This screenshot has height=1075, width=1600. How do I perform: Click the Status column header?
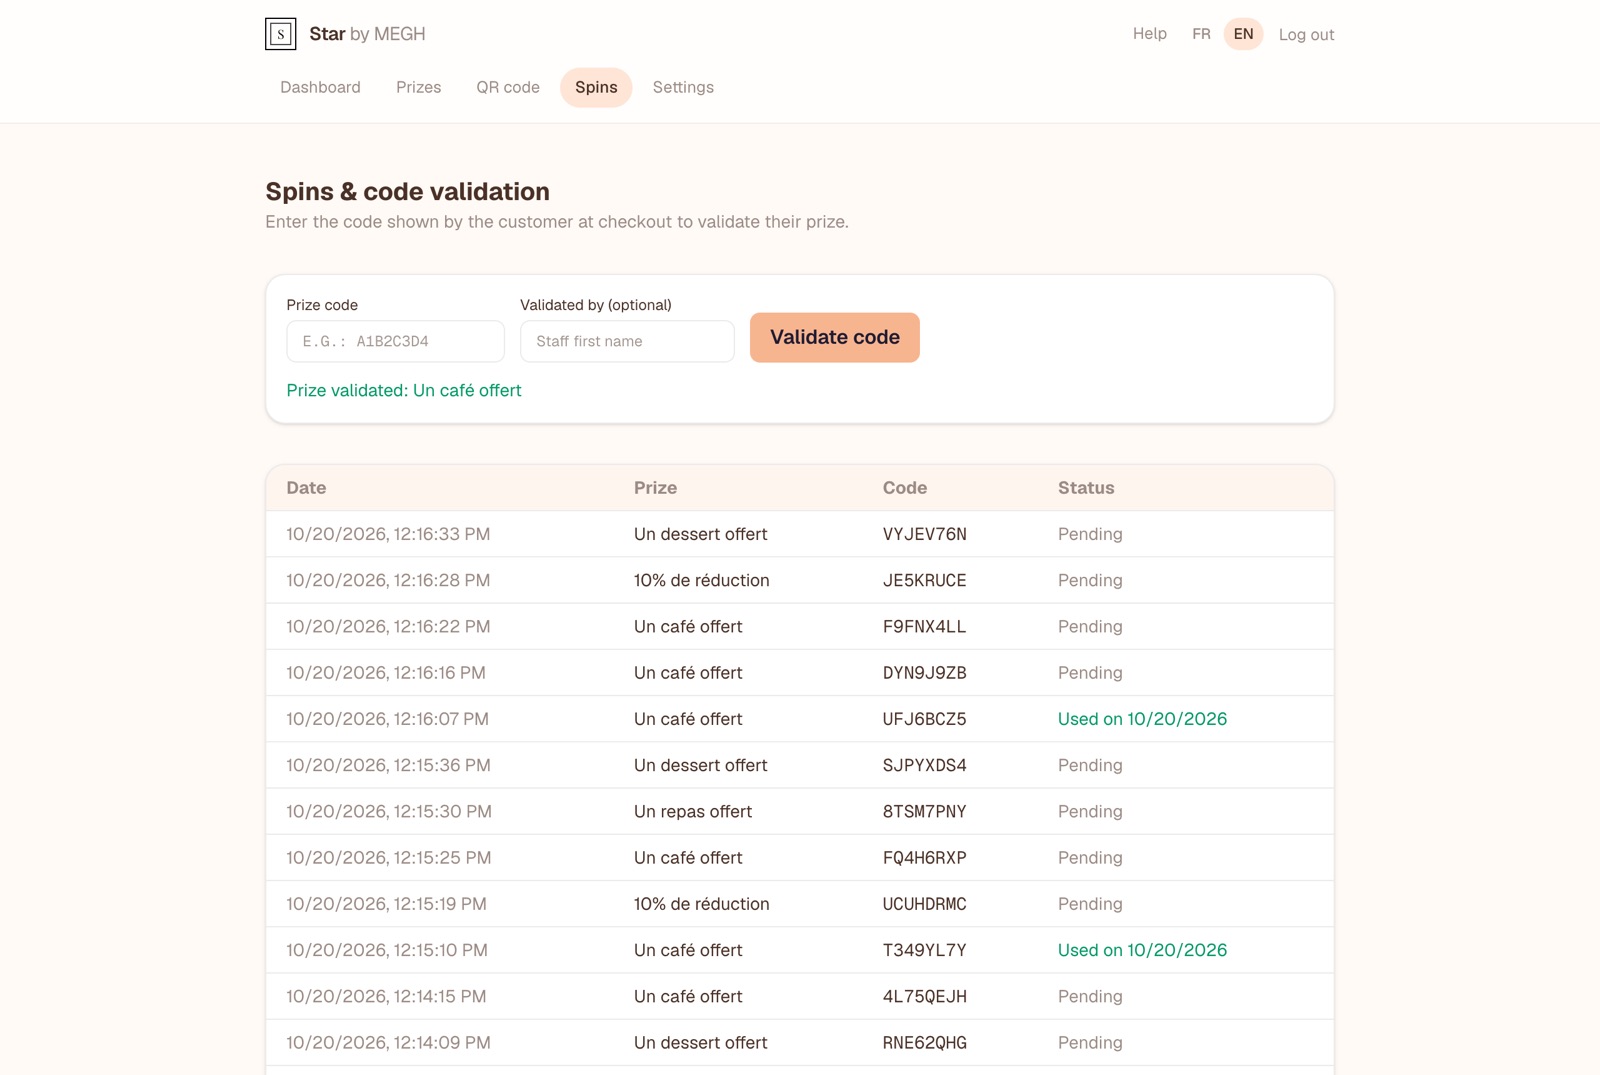[x=1086, y=488]
